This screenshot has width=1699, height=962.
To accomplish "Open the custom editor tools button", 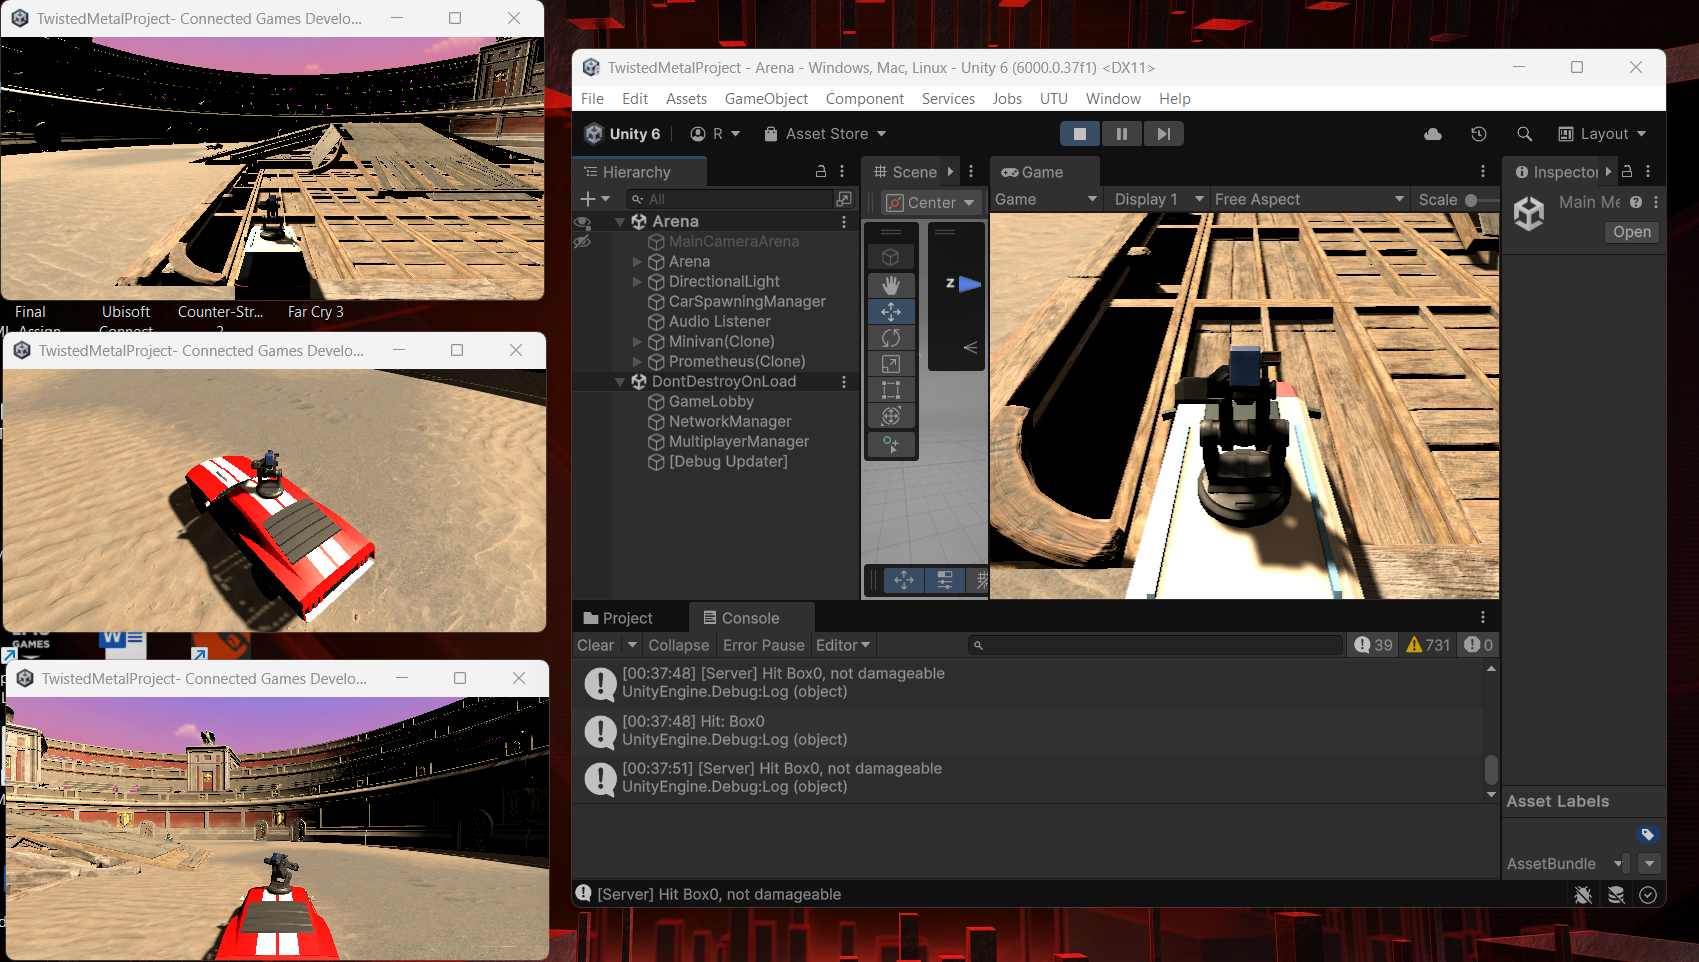I will [x=891, y=444].
